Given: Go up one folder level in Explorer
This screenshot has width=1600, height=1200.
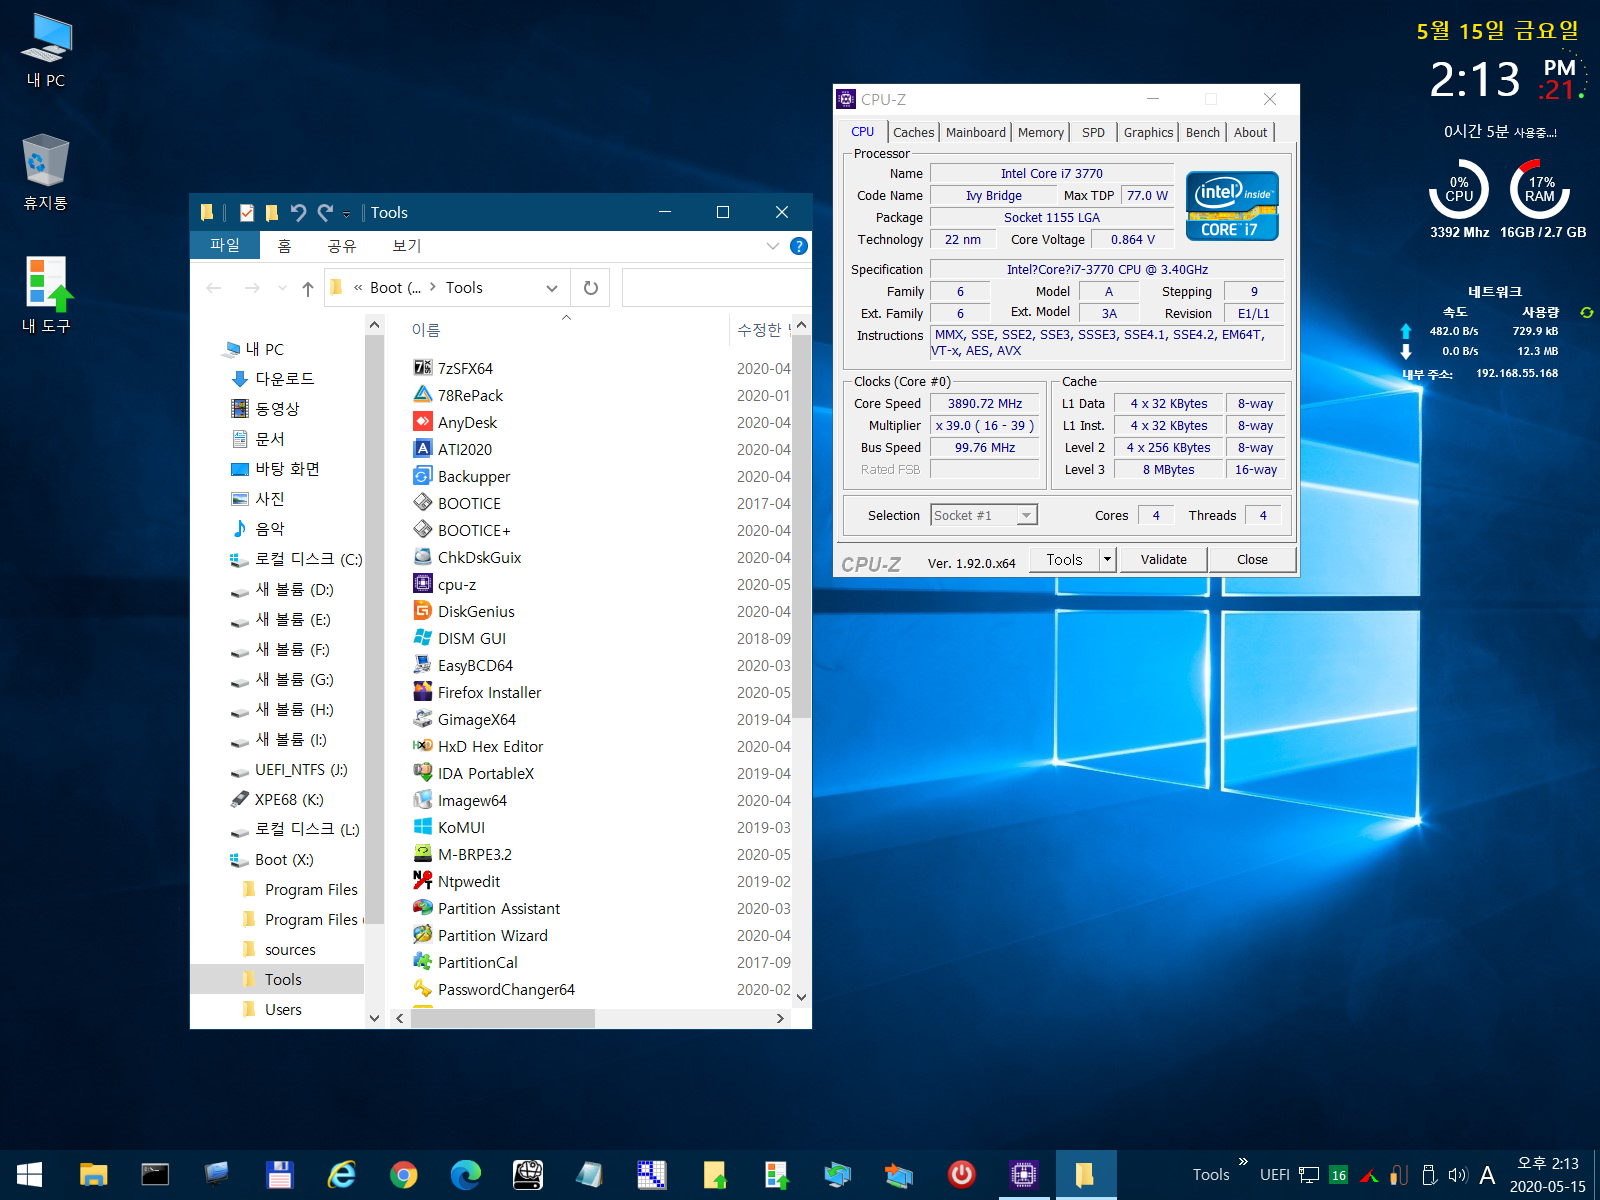Looking at the screenshot, I should click(x=307, y=288).
